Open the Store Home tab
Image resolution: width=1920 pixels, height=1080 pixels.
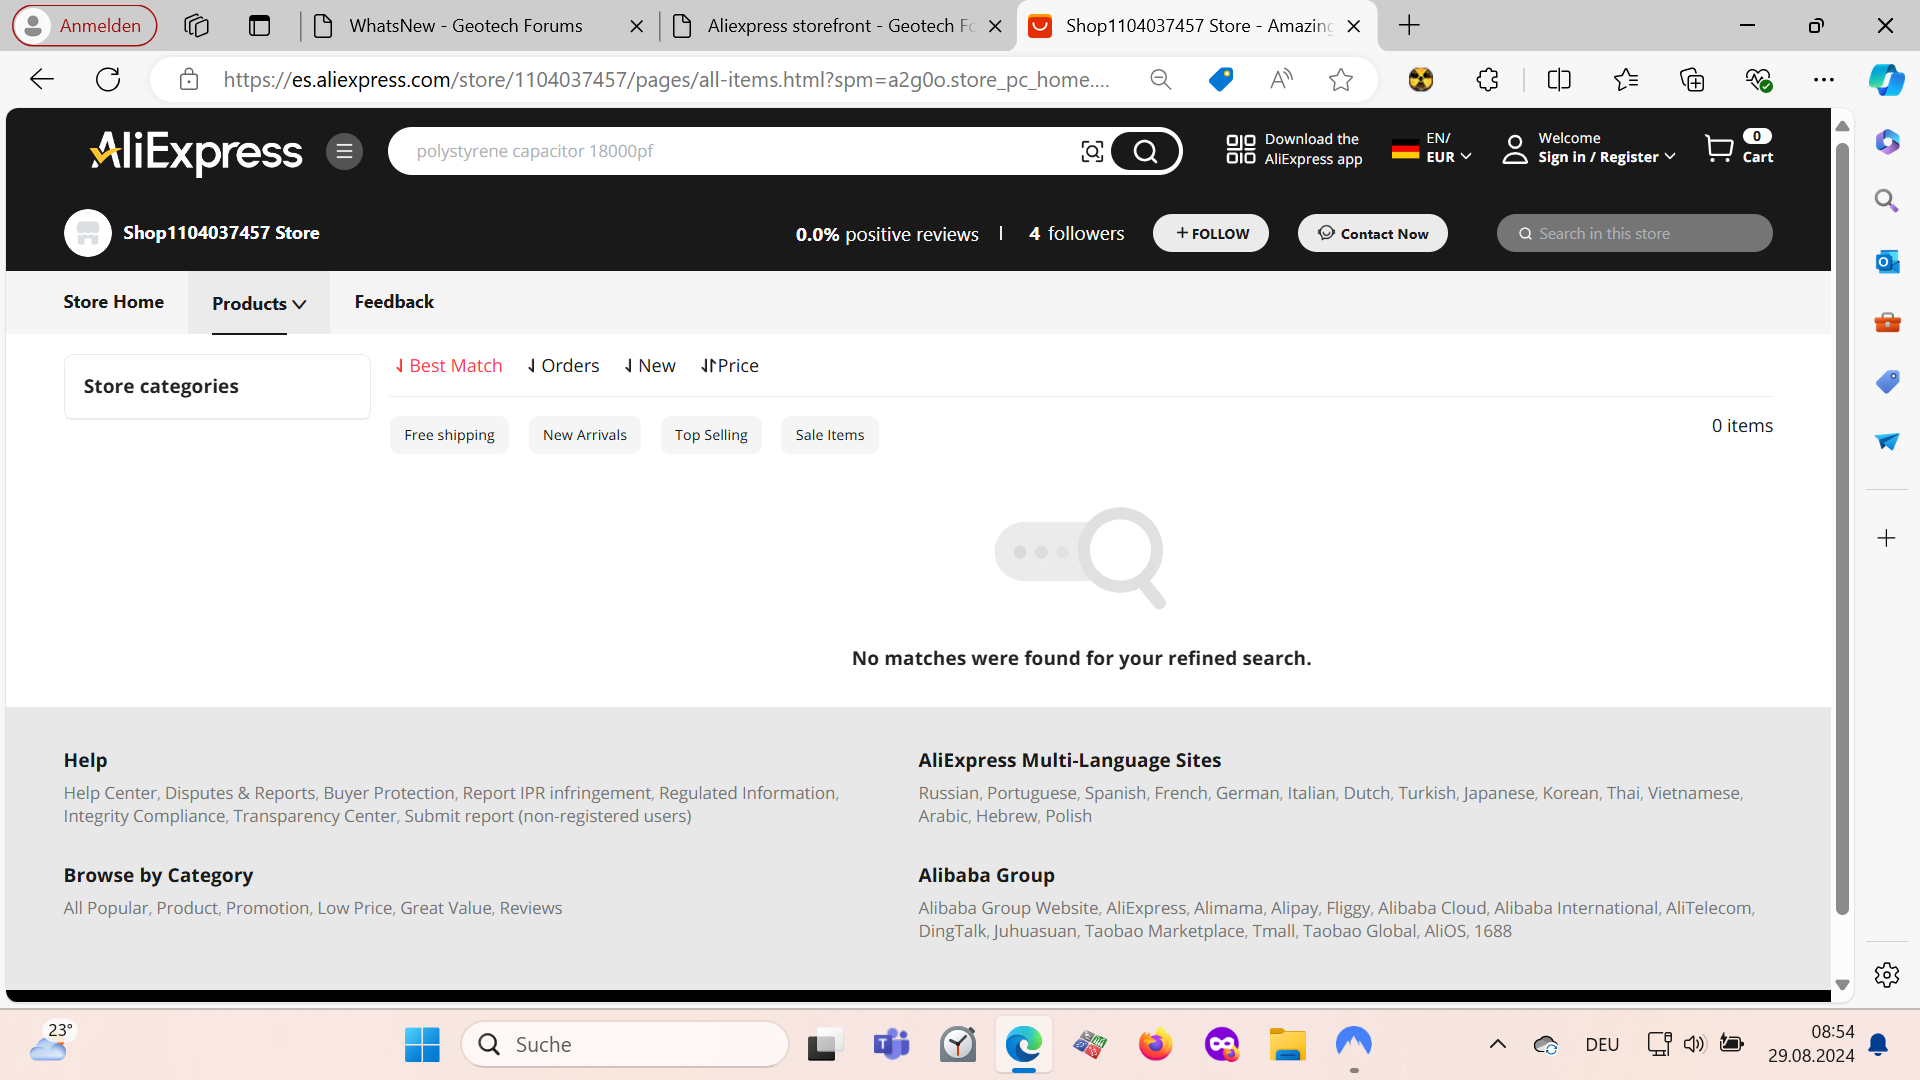114,302
